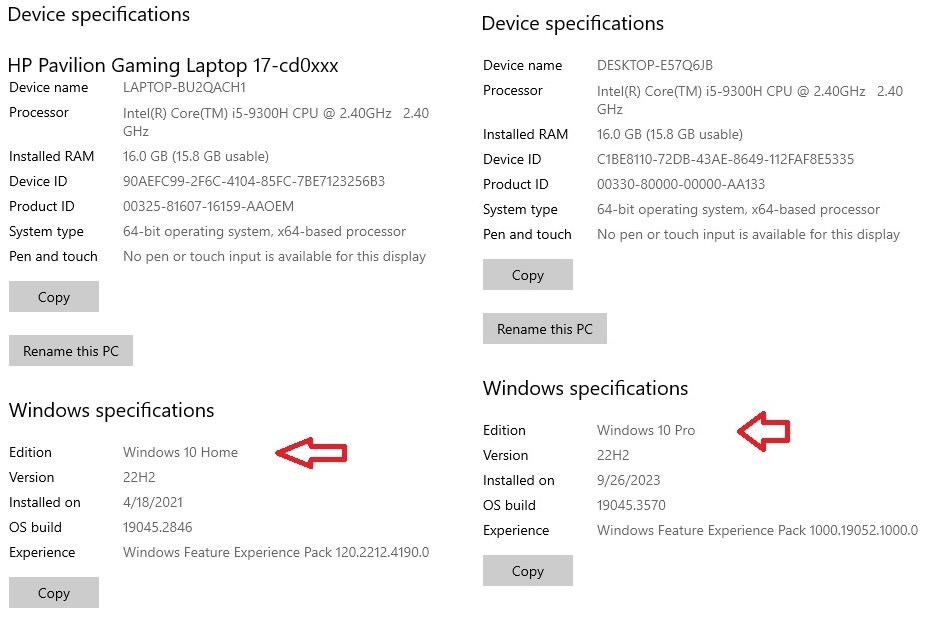
Task: Click pen and touch value in the desktop panel
Action: pyautogui.click(x=748, y=234)
